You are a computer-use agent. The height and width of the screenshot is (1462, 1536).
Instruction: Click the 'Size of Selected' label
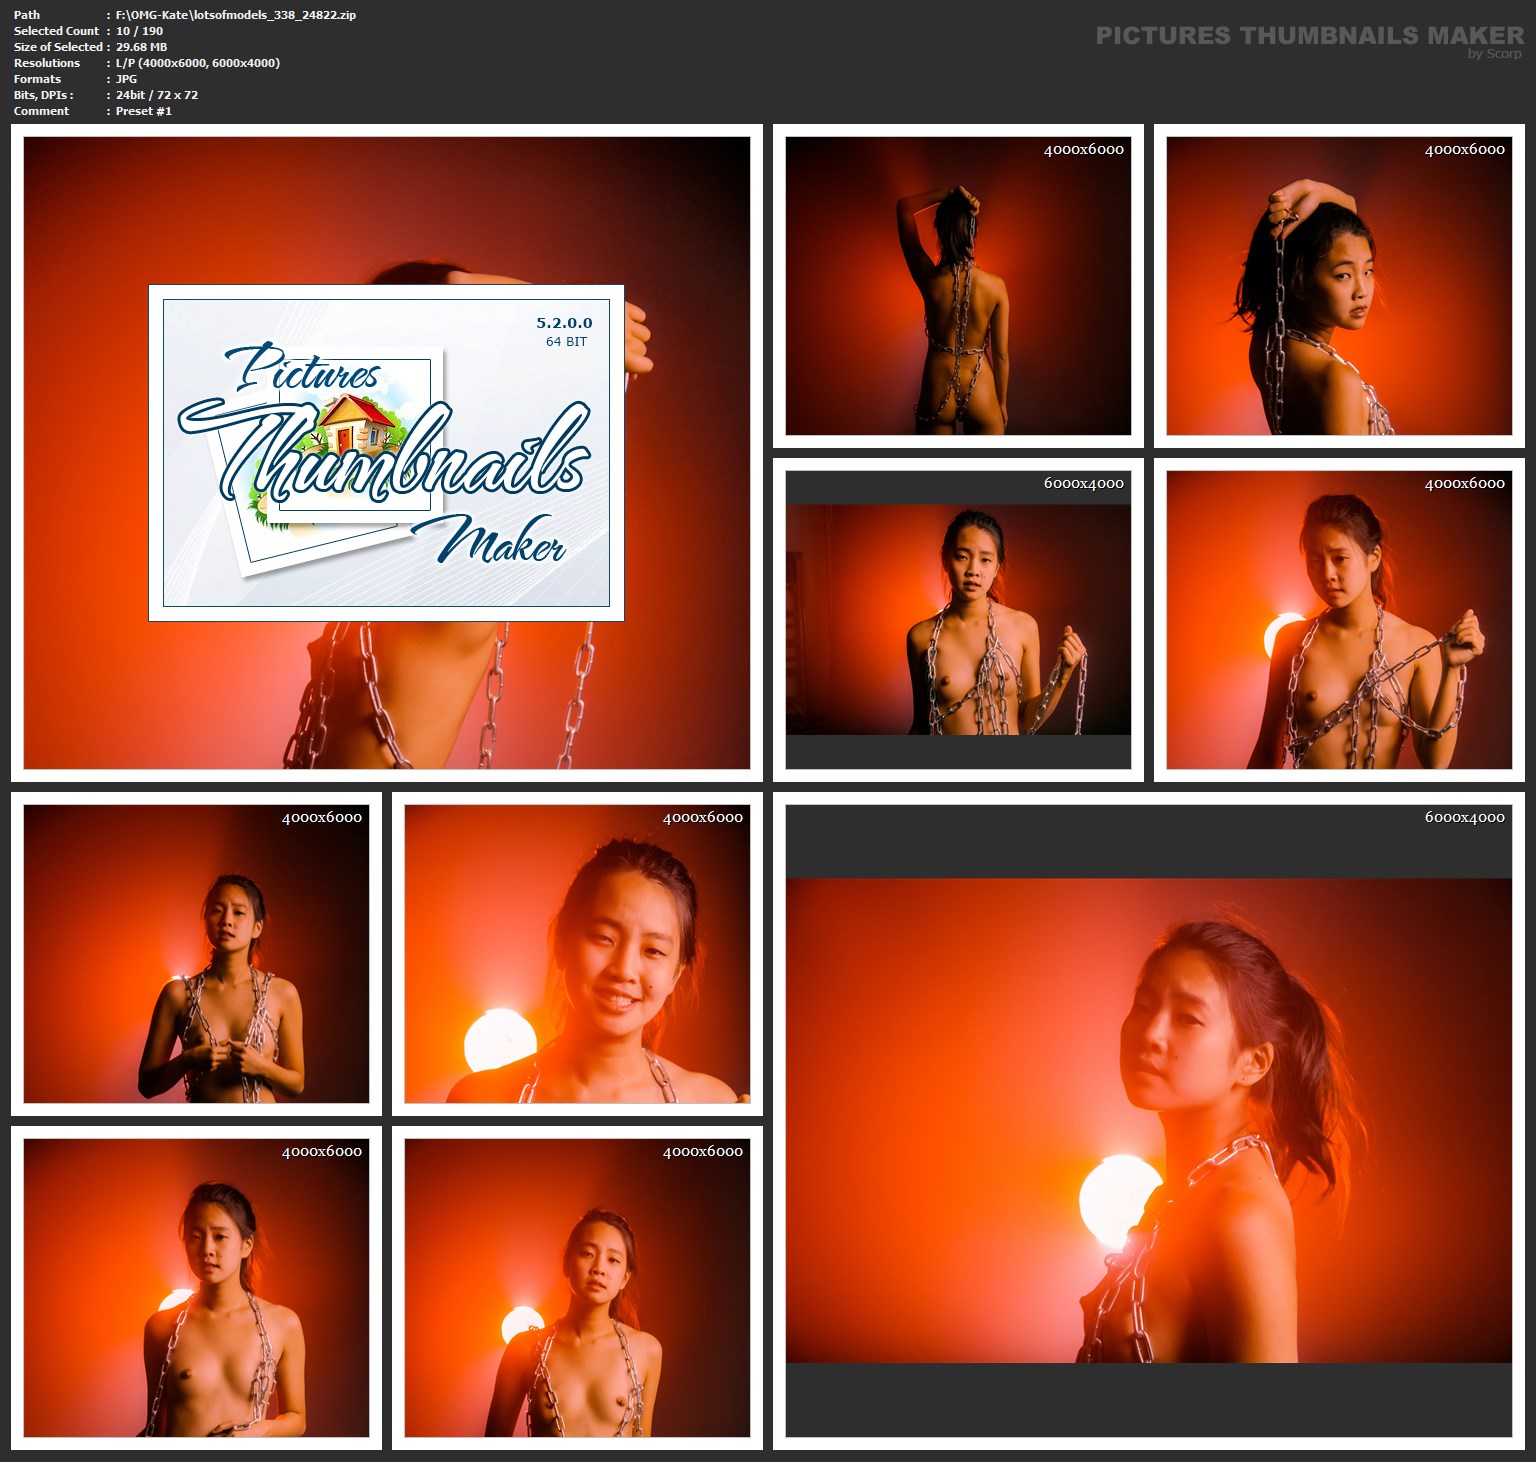coord(58,47)
